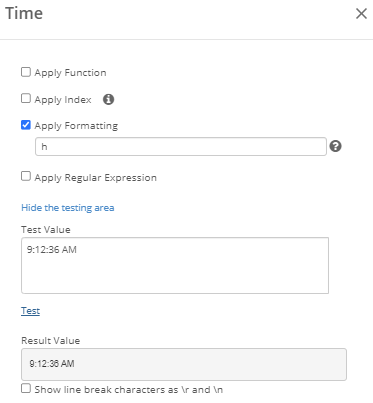The width and height of the screenshot is (373, 403).
Task: Focus the Test Value text area
Action: coord(175,265)
